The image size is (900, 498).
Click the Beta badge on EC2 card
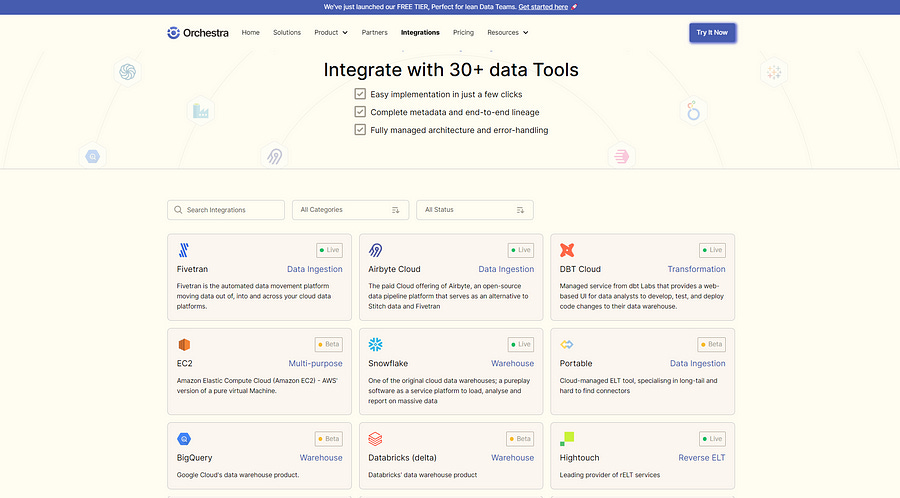coord(329,344)
